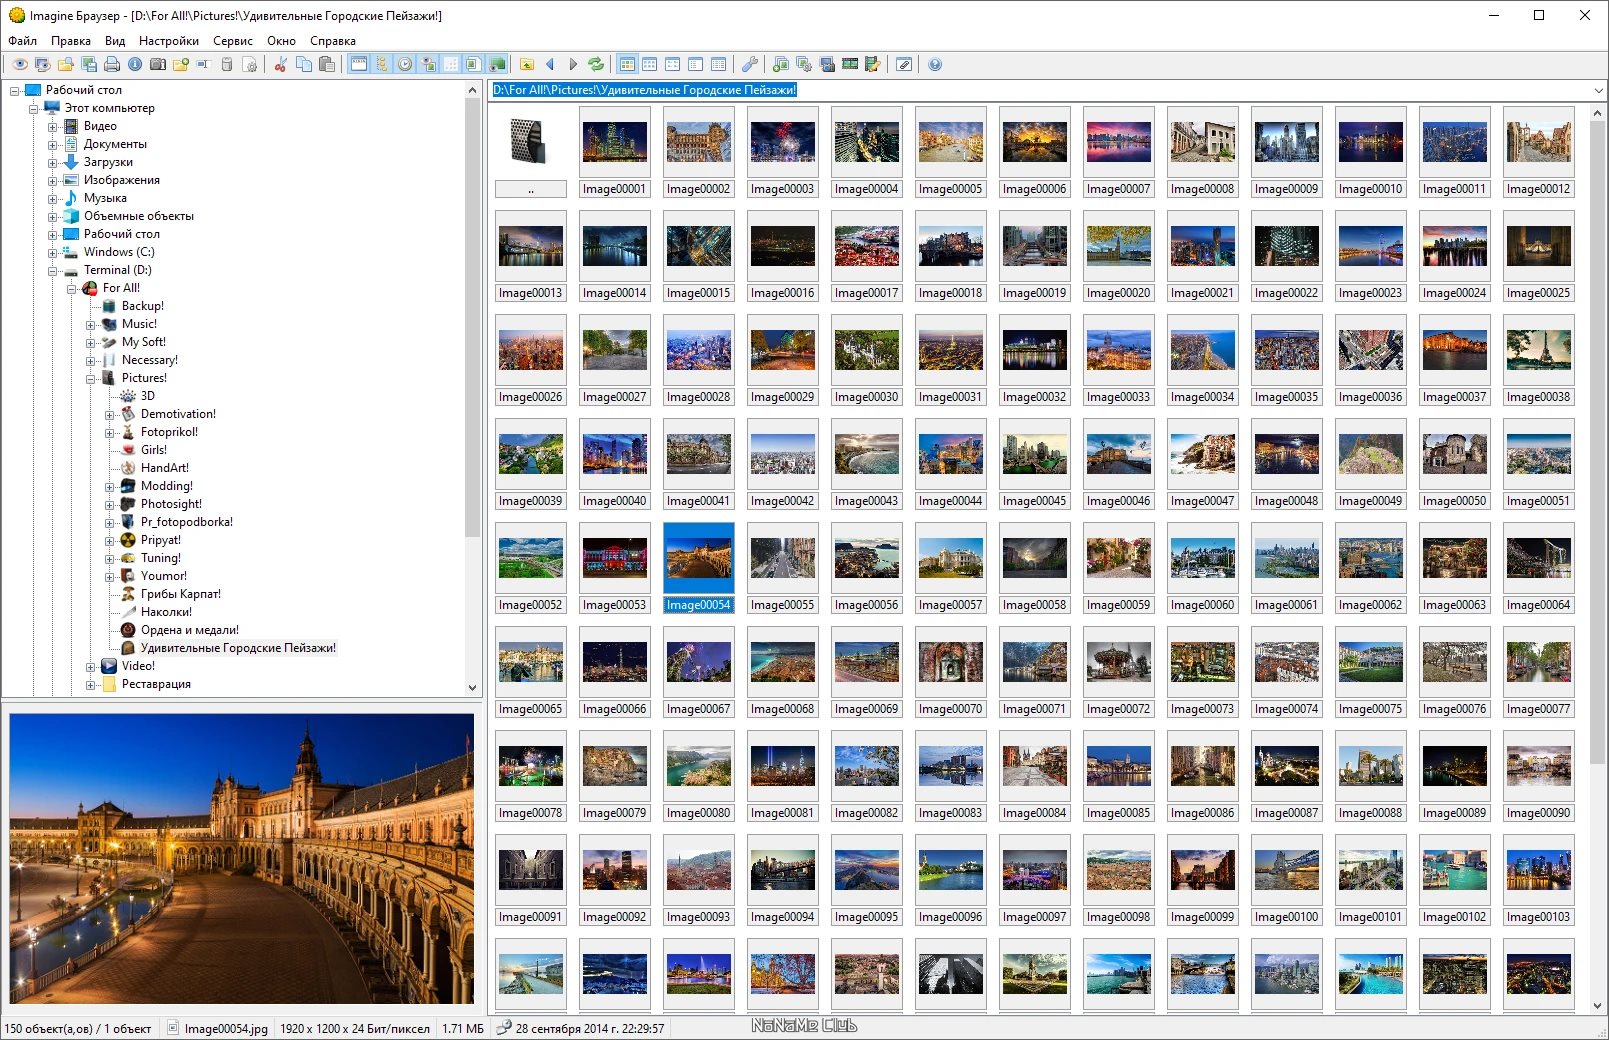Image resolution: width=1609 pixels, height=1040 pixels.
Task: Open the Сервис menu
Action: pos(233,41)
